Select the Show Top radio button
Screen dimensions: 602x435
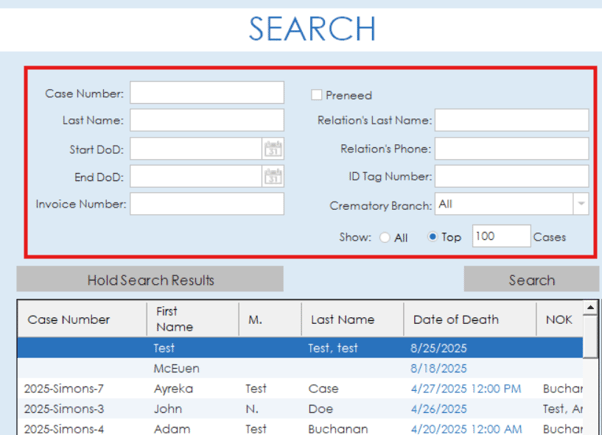click(432, 238)
